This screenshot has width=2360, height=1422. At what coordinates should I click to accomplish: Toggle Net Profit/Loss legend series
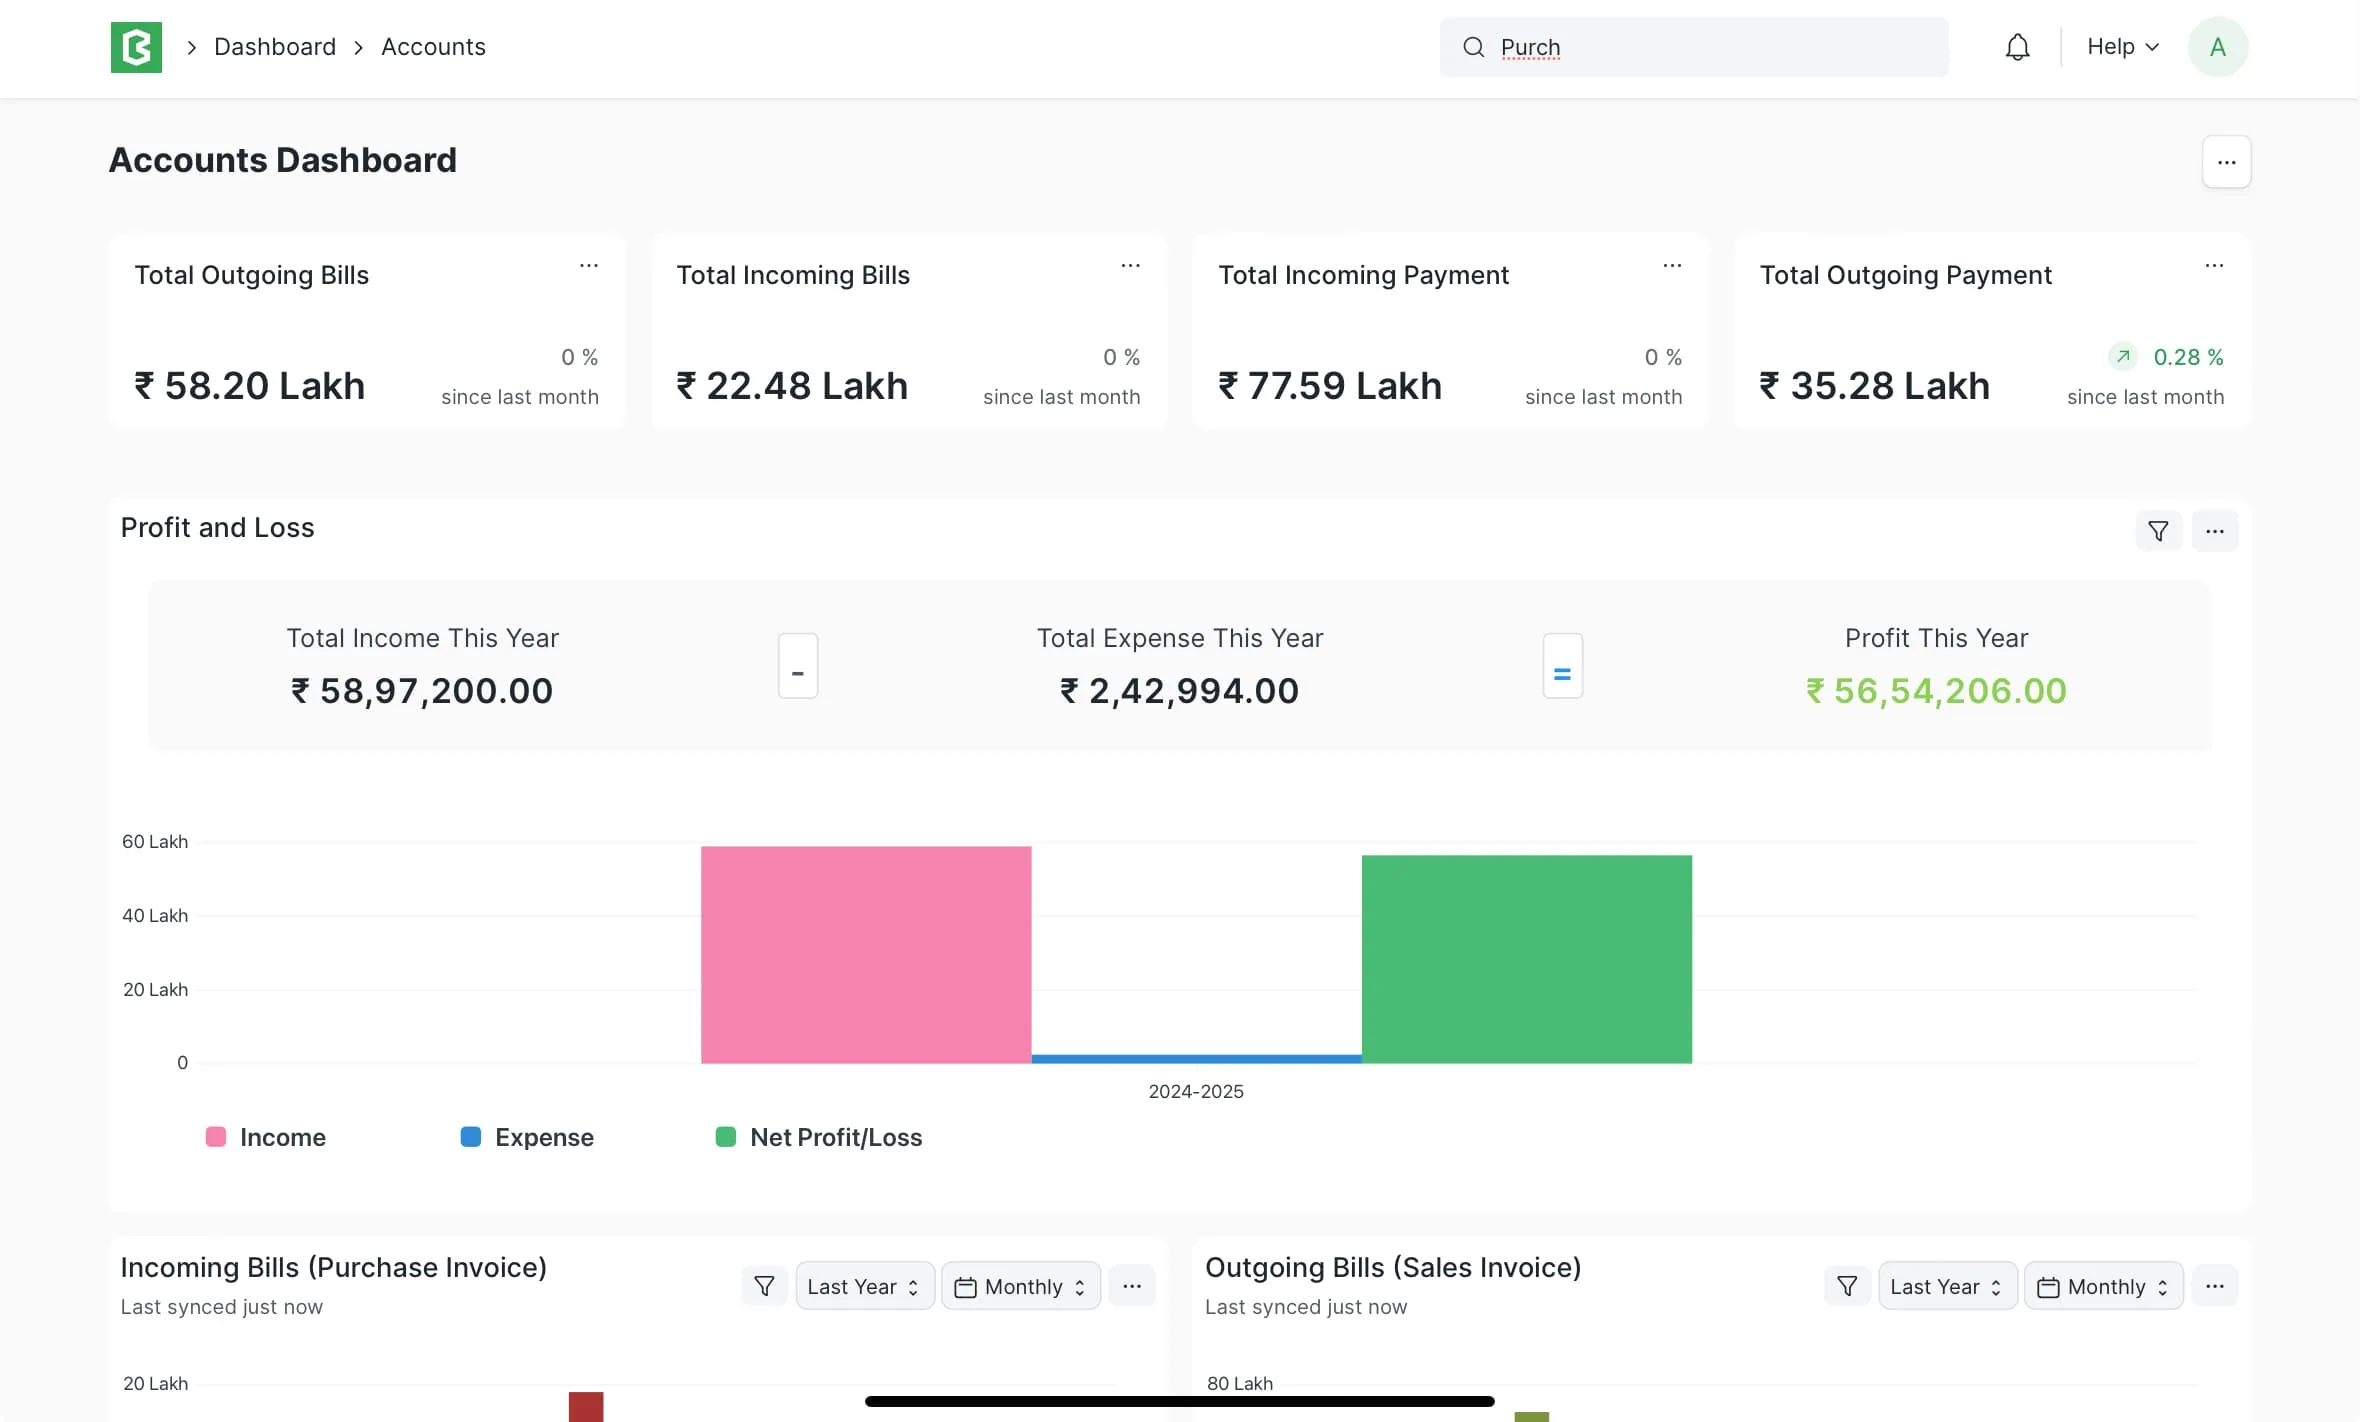pyautogui.click(x=819, y=1137)
